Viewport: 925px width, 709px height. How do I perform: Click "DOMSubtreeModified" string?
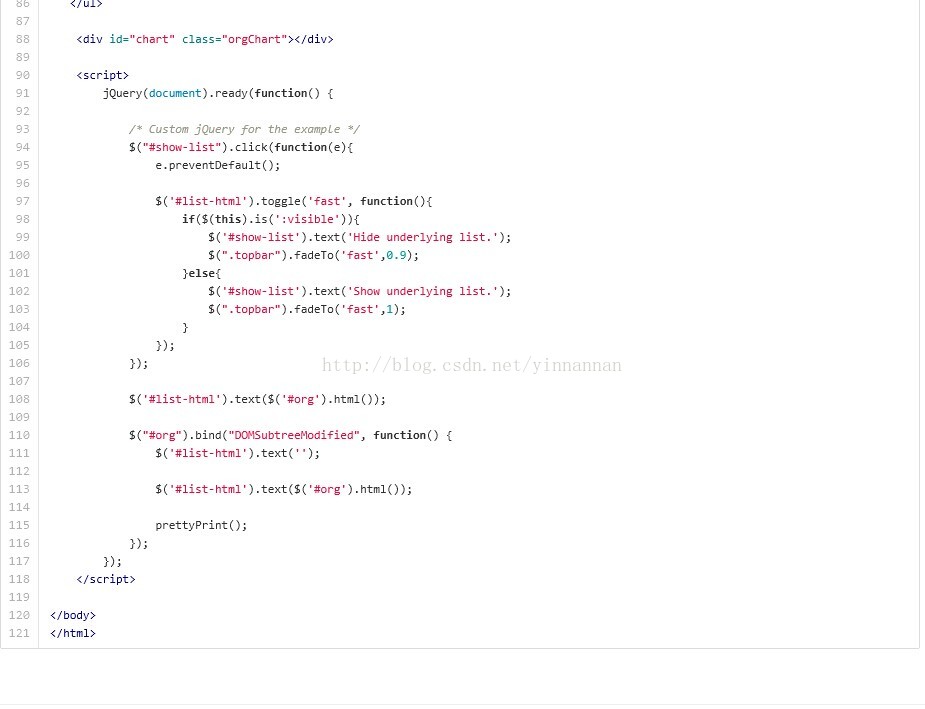point(294,435)
